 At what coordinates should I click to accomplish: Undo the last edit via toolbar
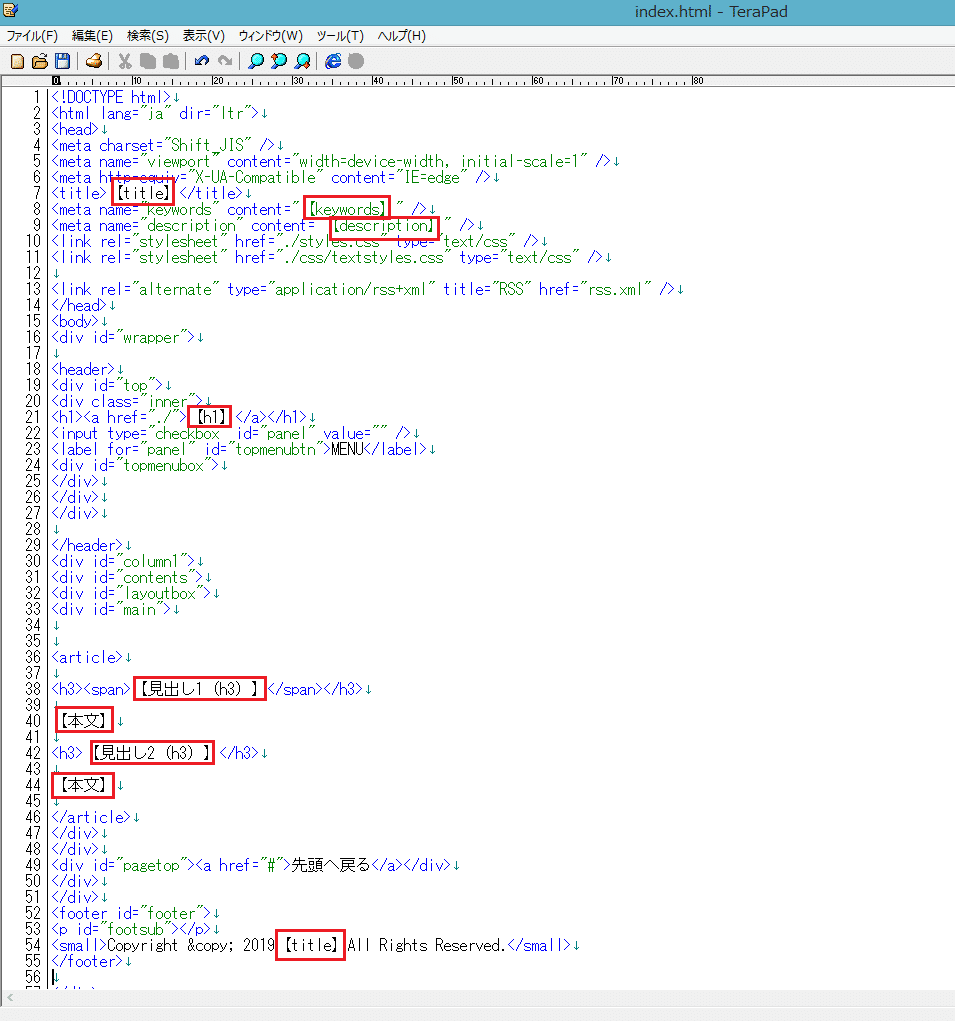coord(202,61)
